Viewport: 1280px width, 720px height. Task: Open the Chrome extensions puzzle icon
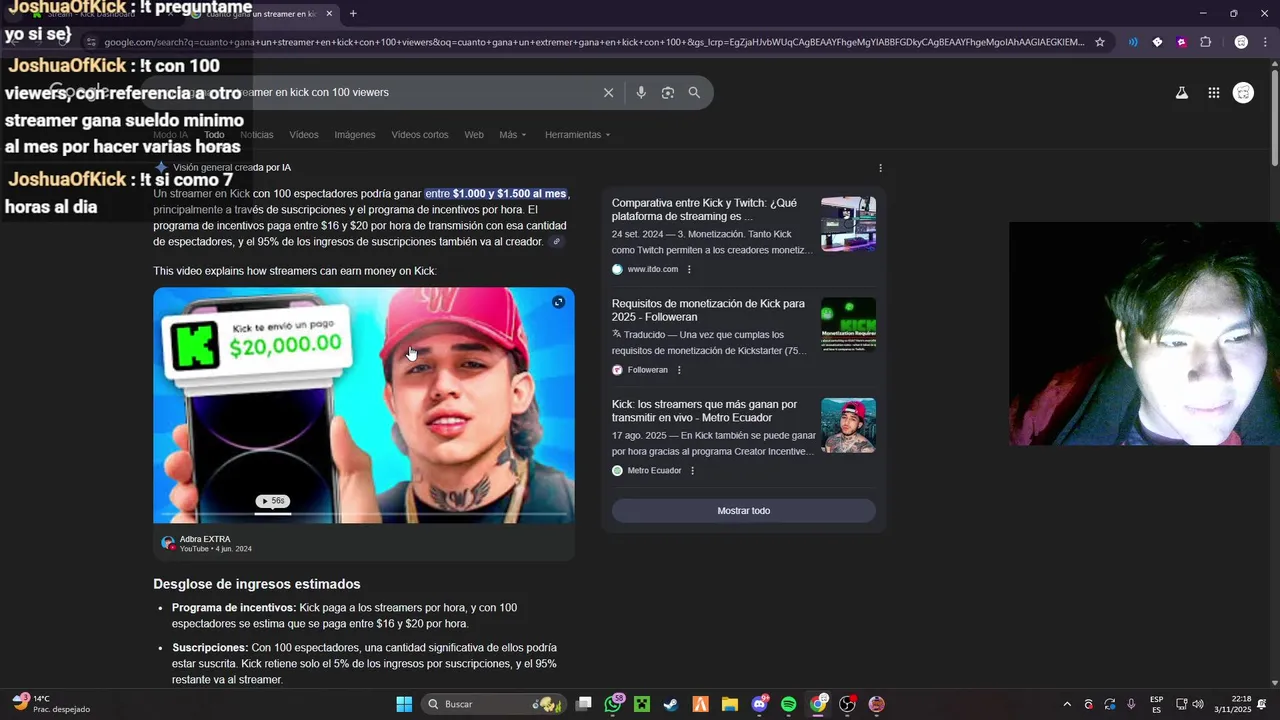point(1205,42)
